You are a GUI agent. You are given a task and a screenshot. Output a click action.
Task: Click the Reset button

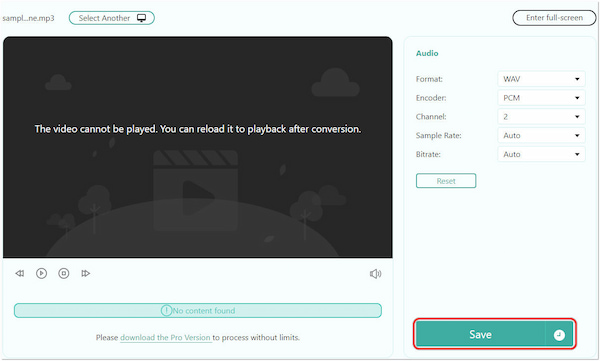coord(446,181)
